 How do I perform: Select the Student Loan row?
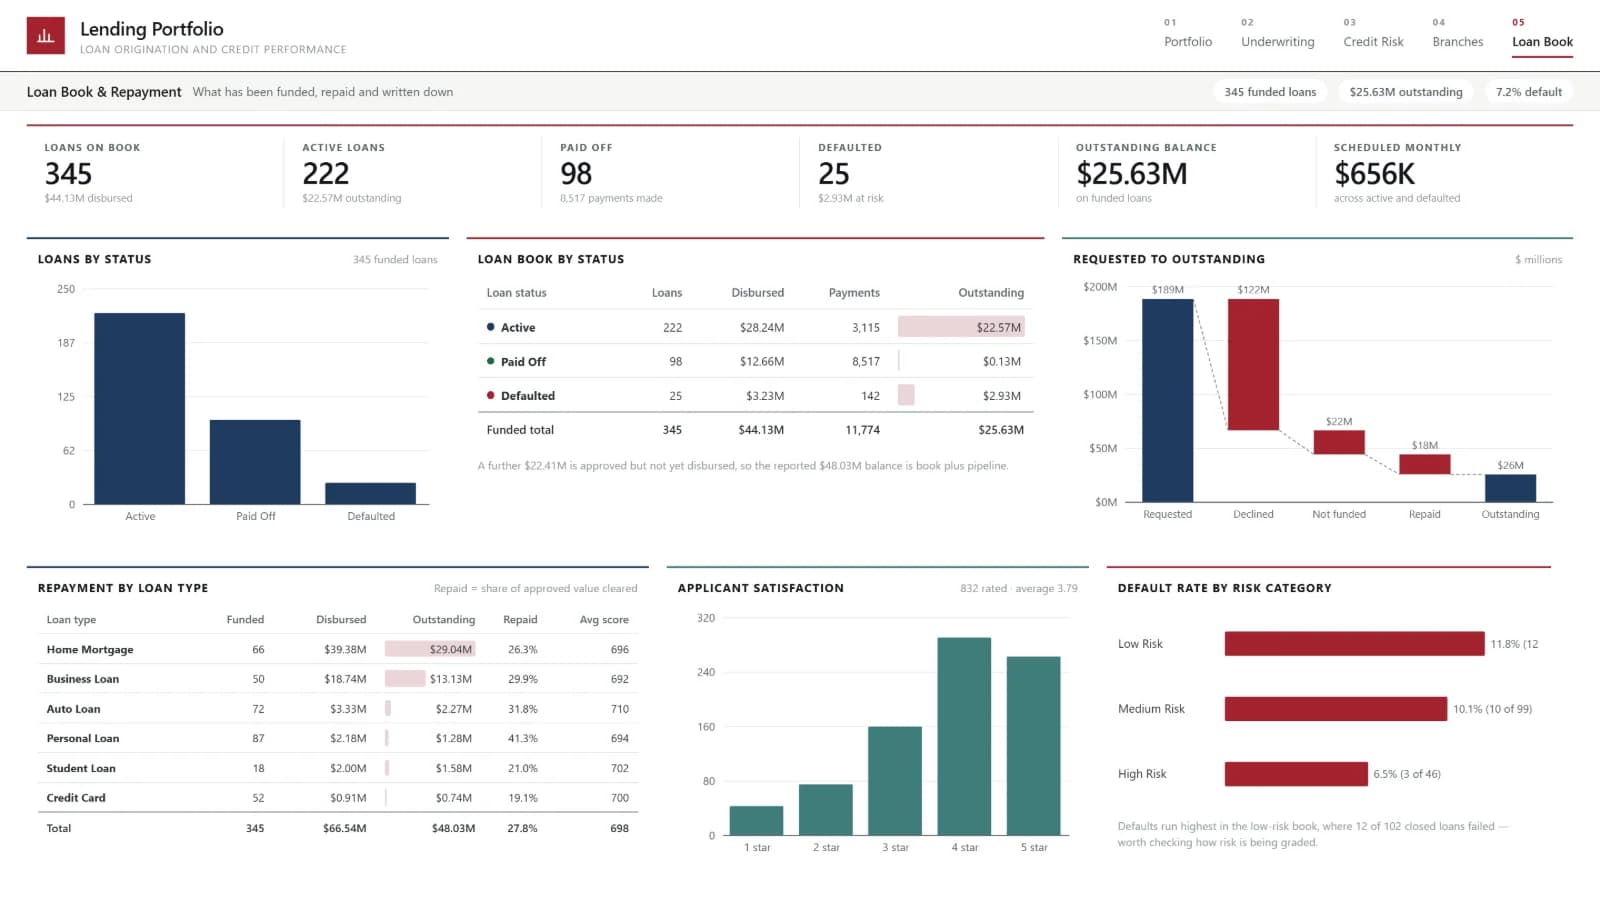(338, 768)
